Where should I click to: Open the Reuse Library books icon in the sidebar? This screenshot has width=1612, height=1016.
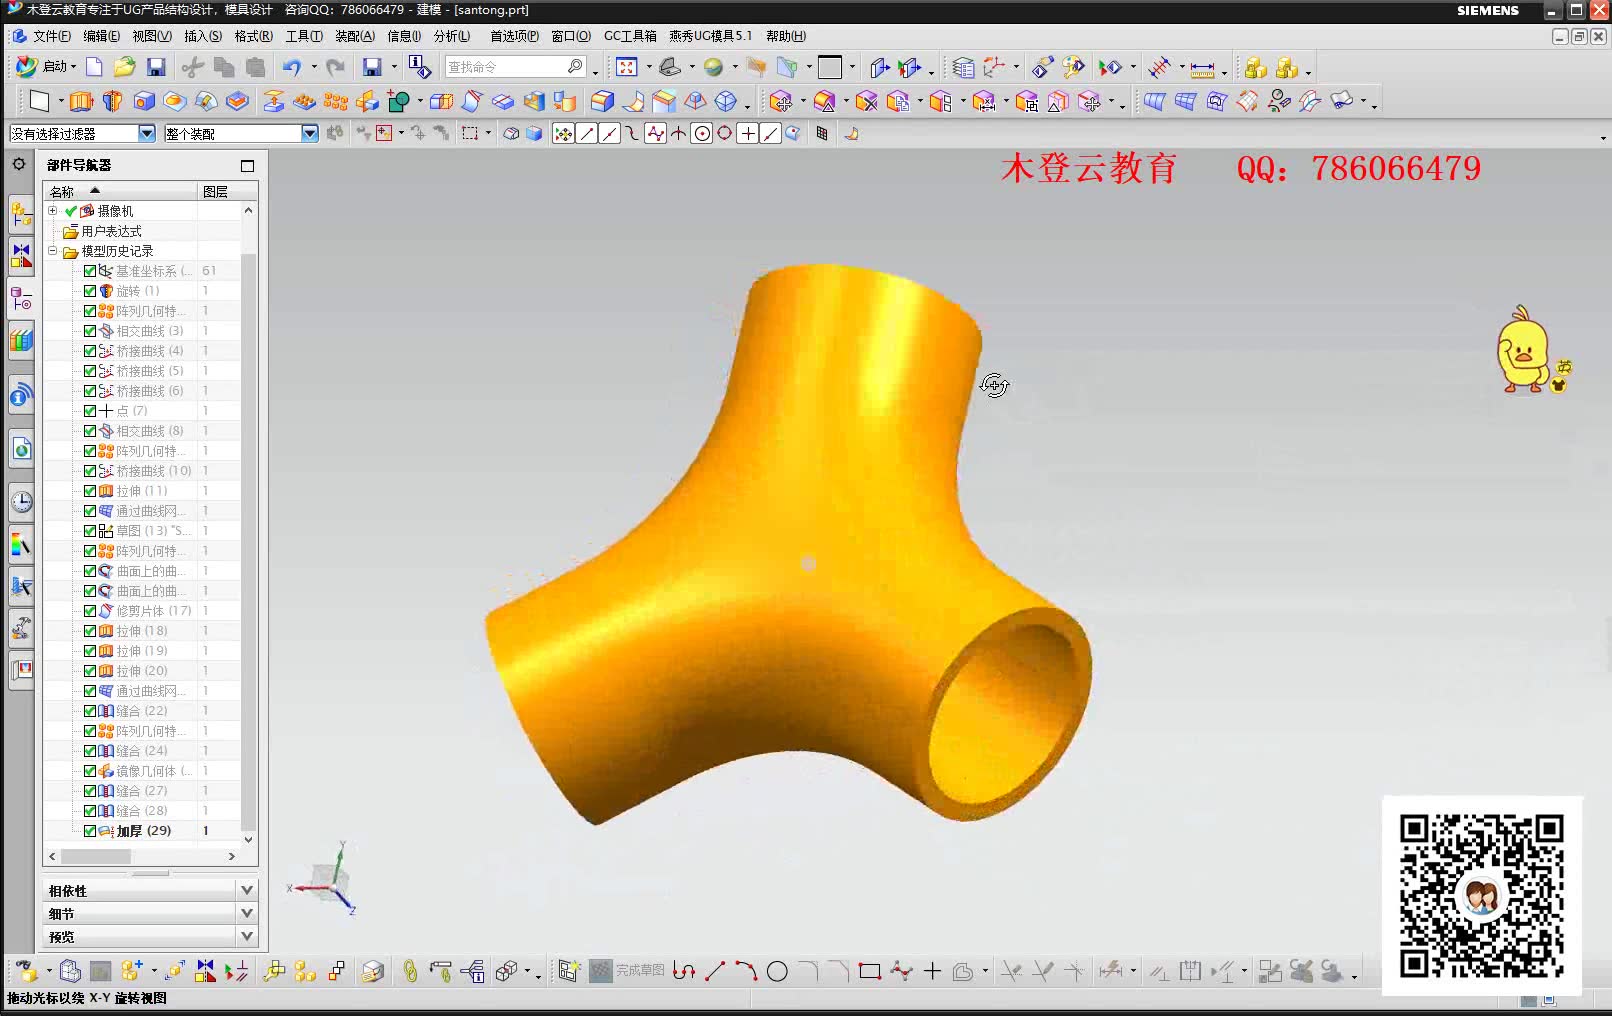[21, 341]
